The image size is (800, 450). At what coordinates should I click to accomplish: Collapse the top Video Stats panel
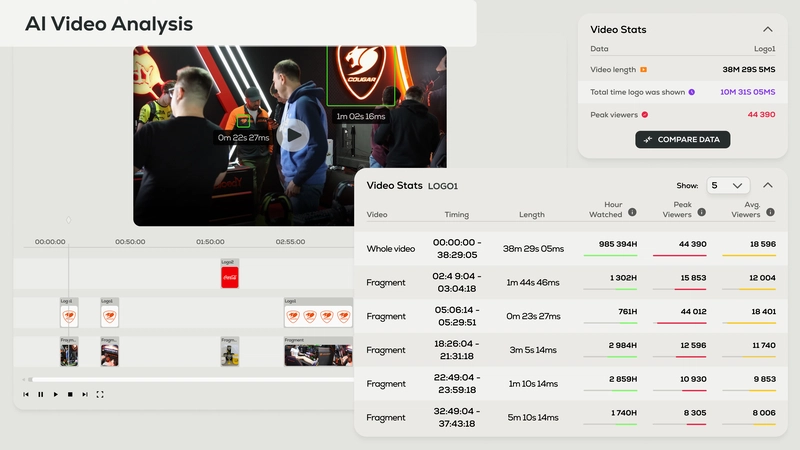point(768,30)
